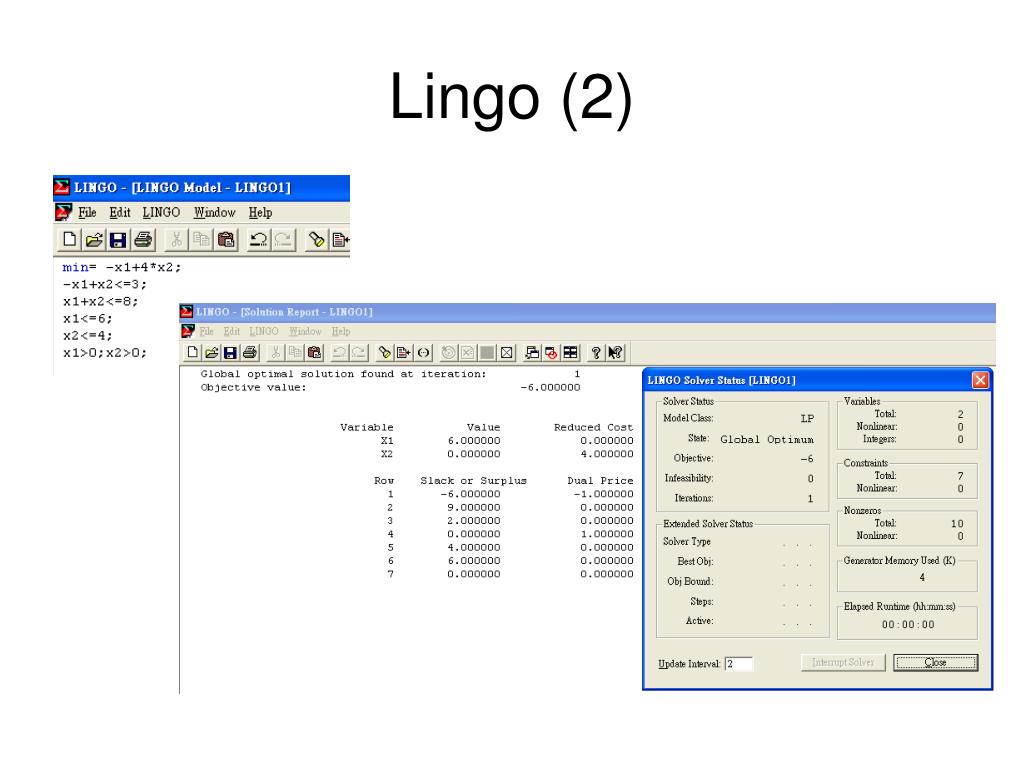Click Find flashlight icon in Solution Report toolbar

385,353
